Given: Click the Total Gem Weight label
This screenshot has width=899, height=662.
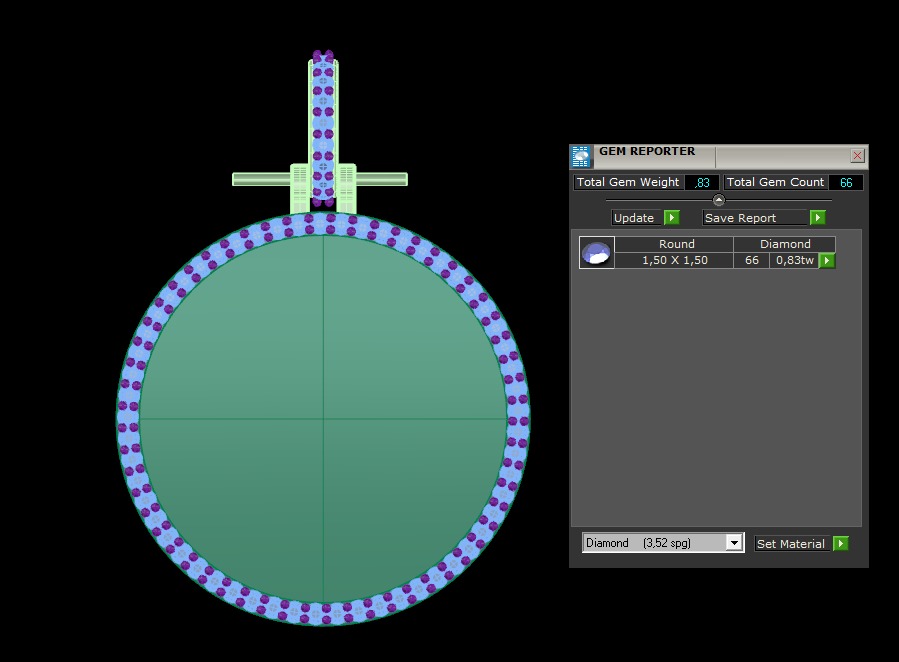Looking at the screenshot, I should click(628, 182).
